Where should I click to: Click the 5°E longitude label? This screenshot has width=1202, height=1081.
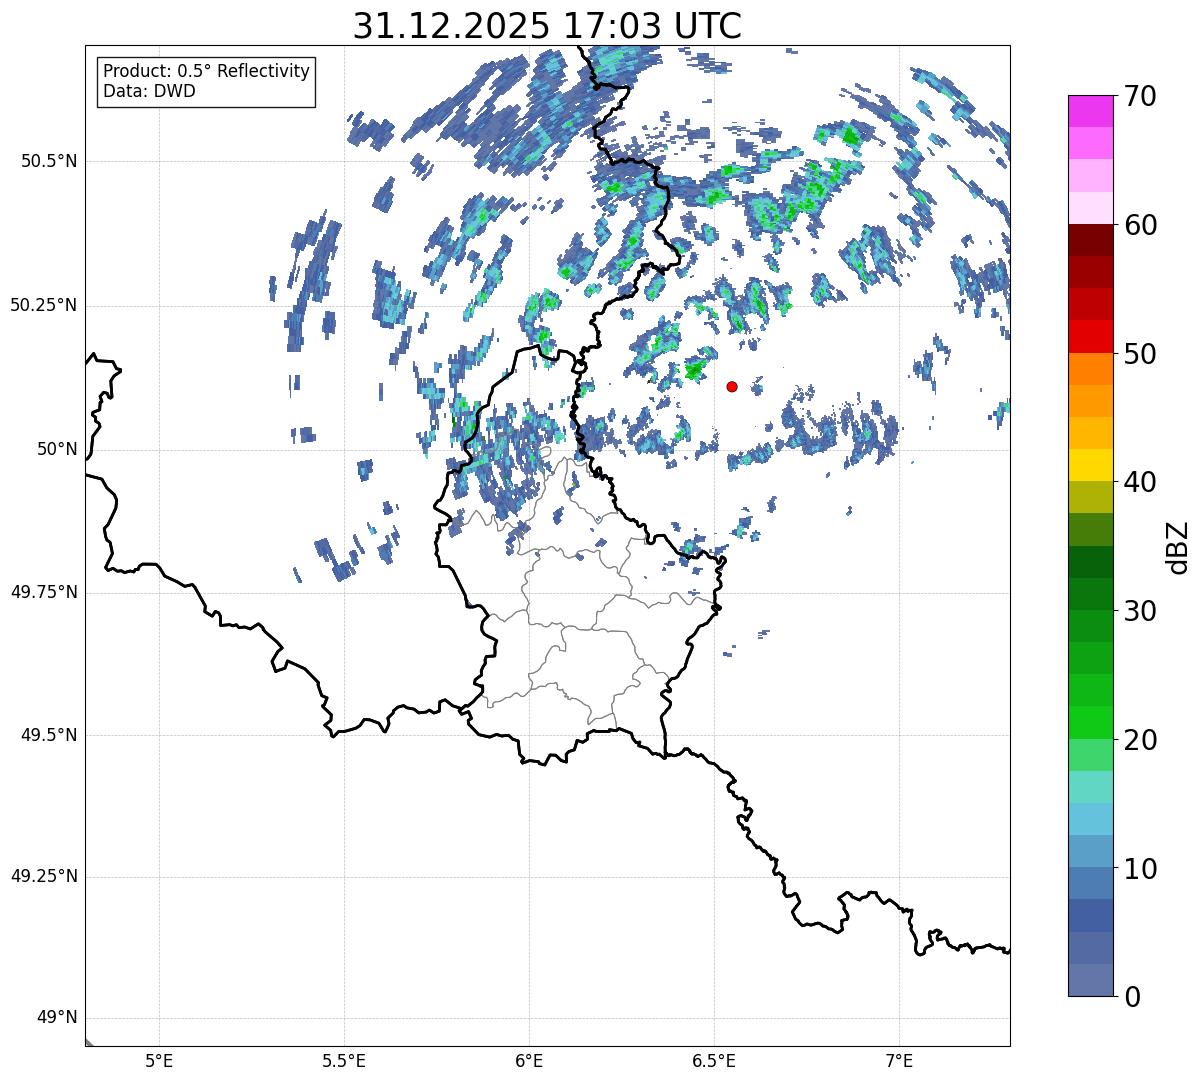point(159,1061)
